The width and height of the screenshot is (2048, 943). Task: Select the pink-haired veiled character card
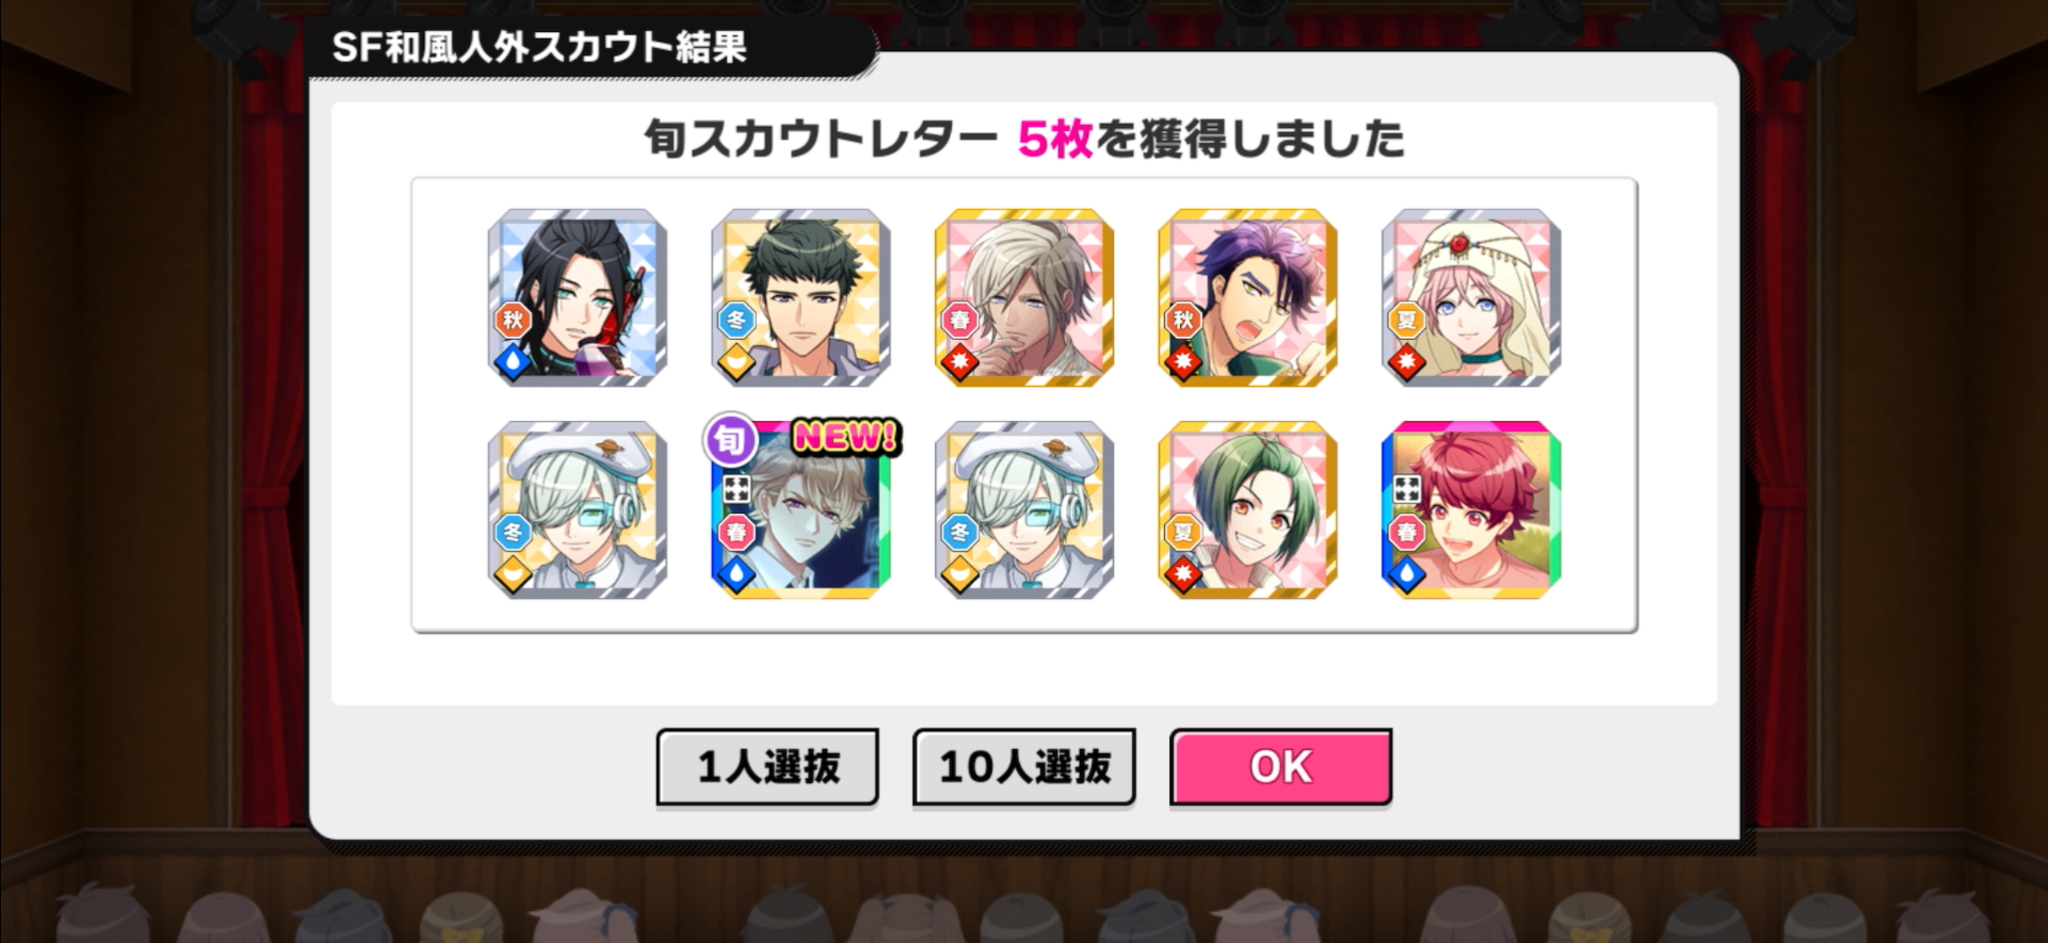tap(1471, 298)
